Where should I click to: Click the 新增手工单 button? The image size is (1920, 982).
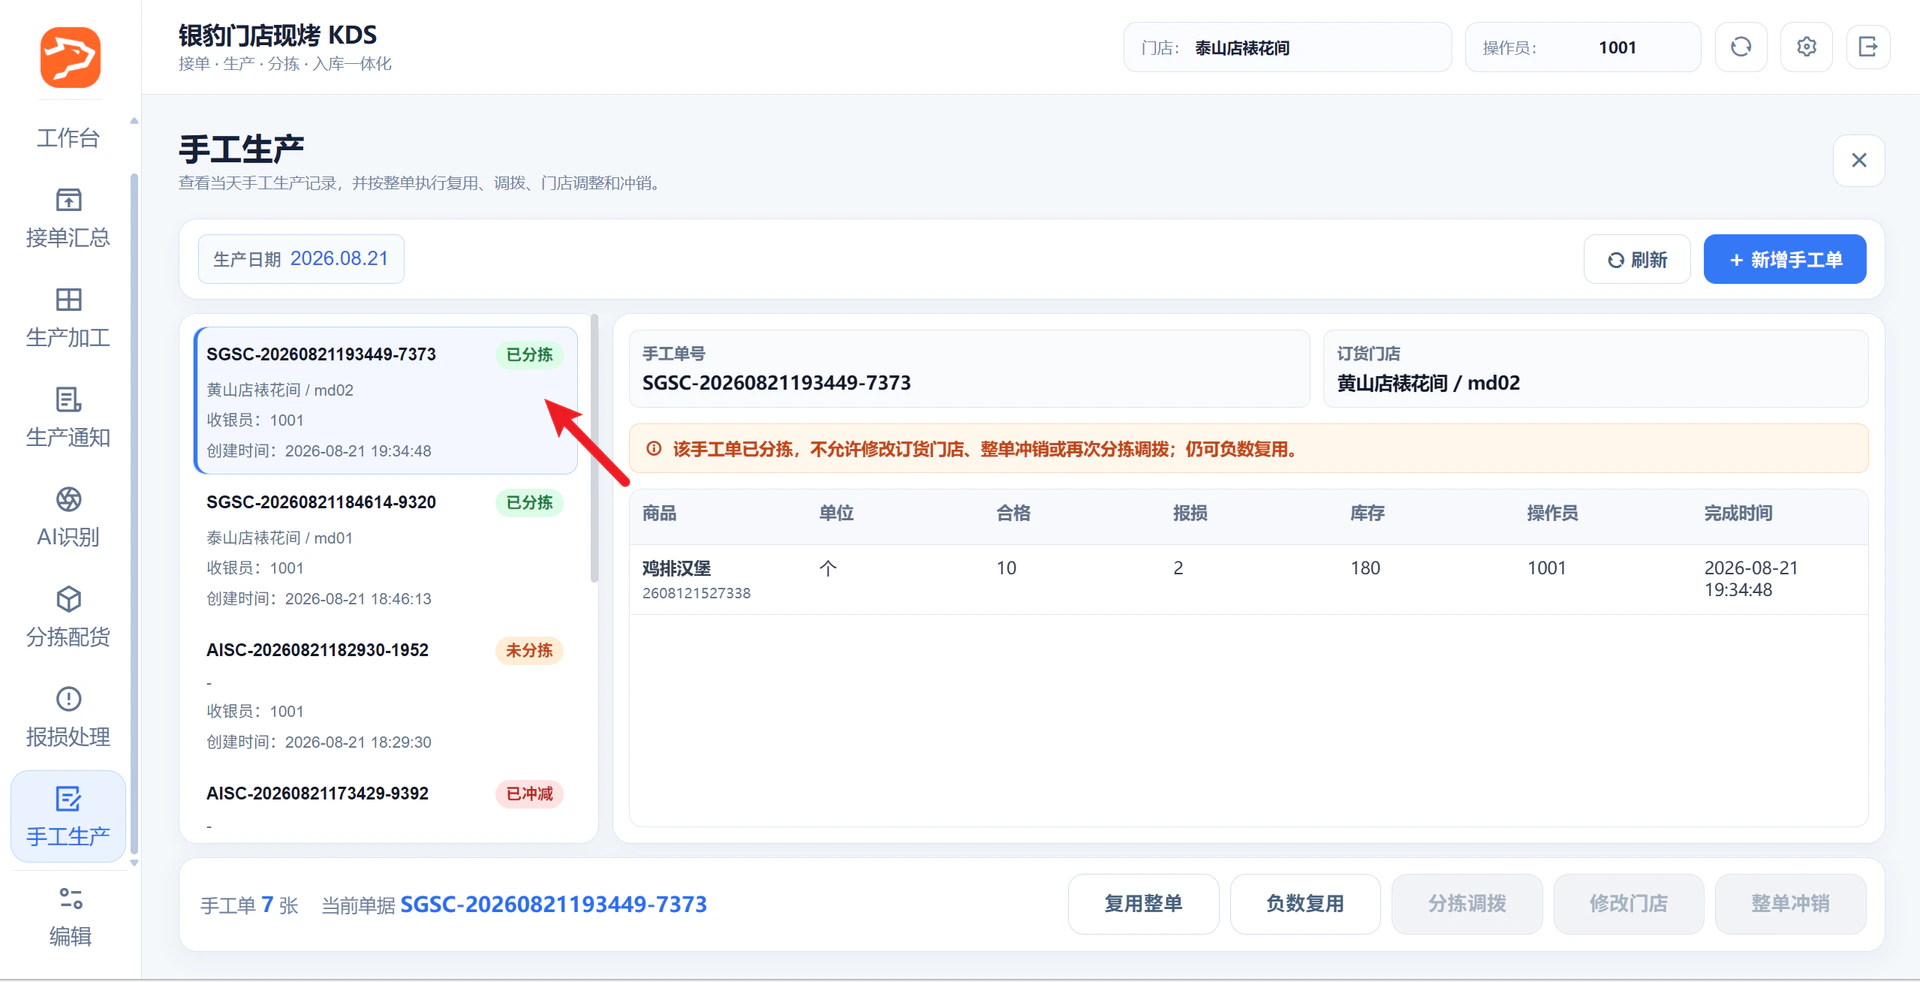[x=1785, y=260]
